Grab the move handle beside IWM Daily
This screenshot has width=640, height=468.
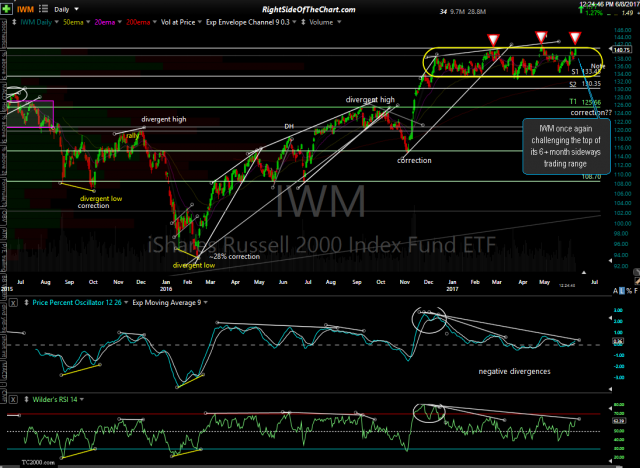tap(14, 22)
